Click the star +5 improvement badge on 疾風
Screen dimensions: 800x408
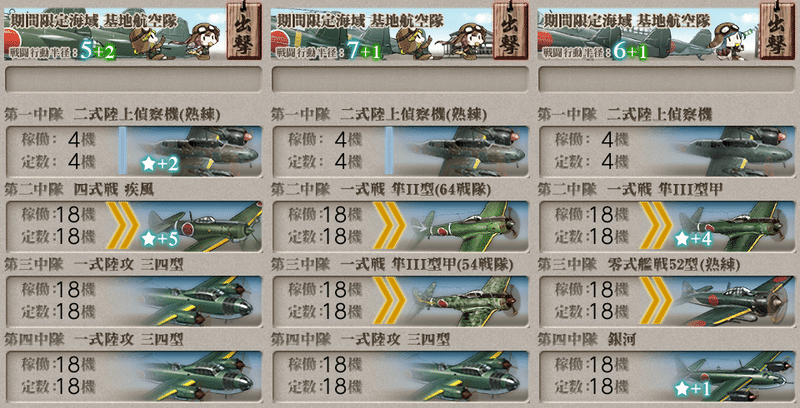click(160, 239)
